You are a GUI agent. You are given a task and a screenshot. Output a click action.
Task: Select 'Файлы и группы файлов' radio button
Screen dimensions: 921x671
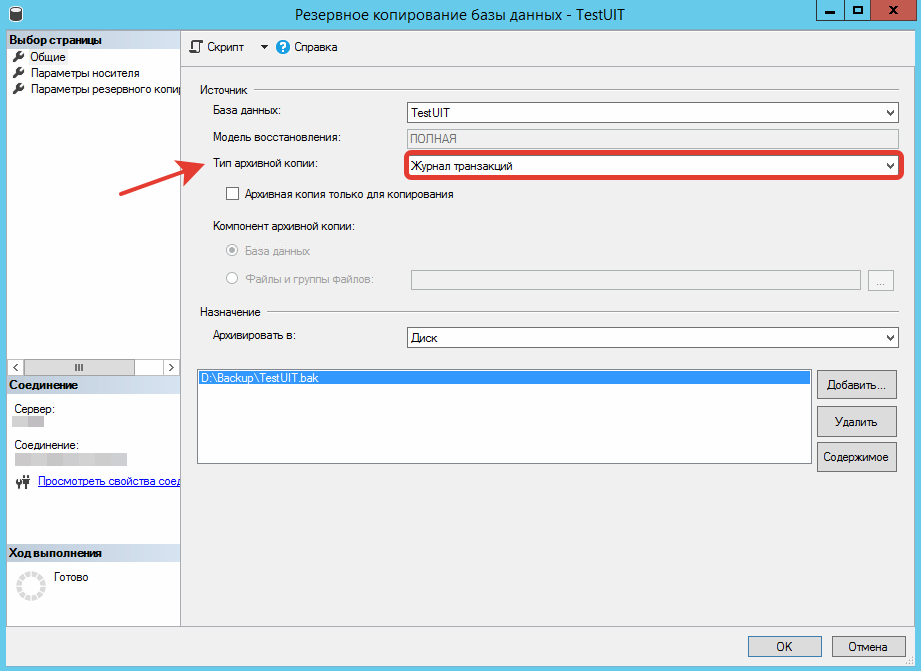pyautogui.click(x=233, y=279)
